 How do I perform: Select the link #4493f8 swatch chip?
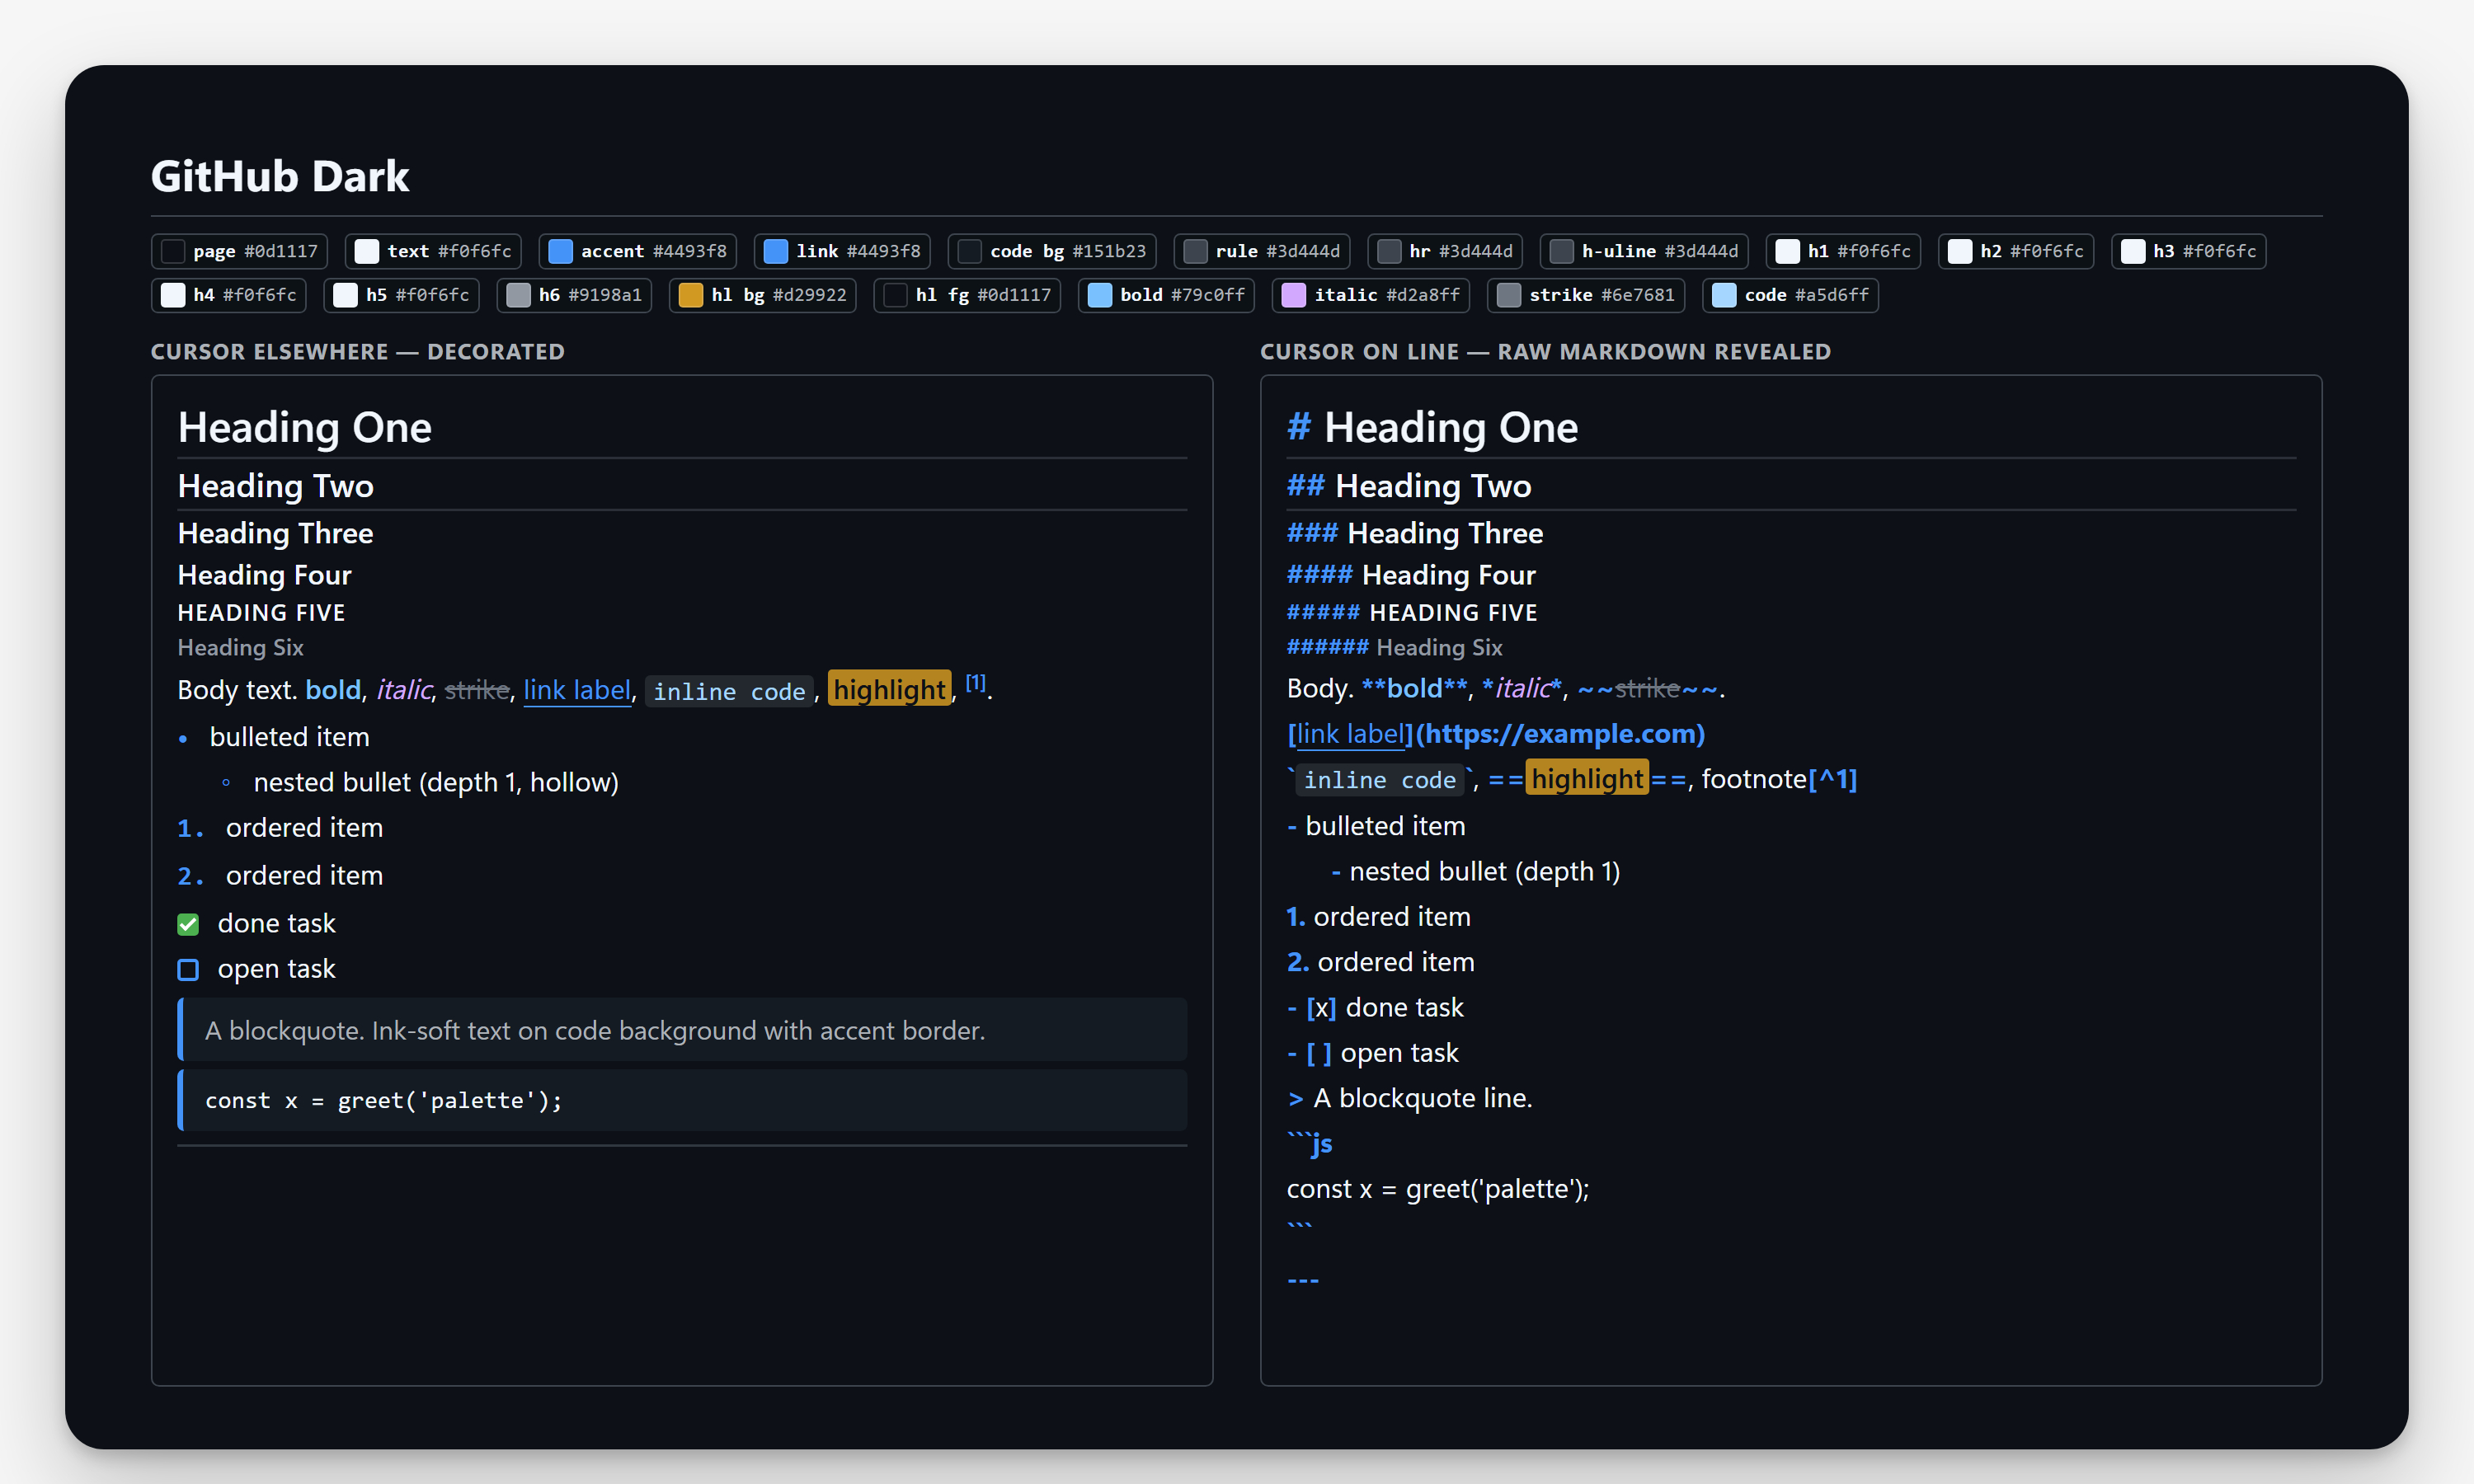(842, 251)
